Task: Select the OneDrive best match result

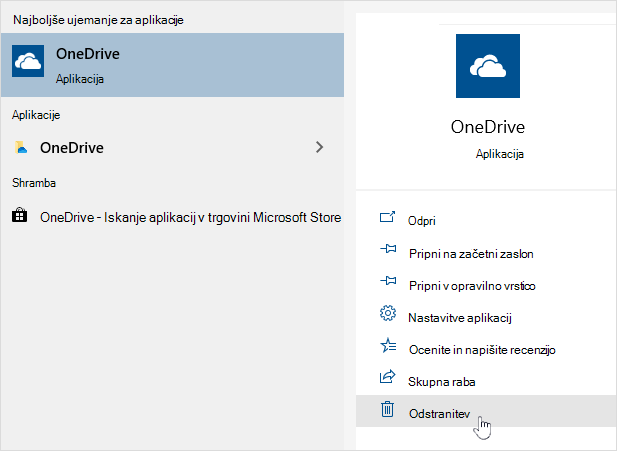Action: coord(172,65)
